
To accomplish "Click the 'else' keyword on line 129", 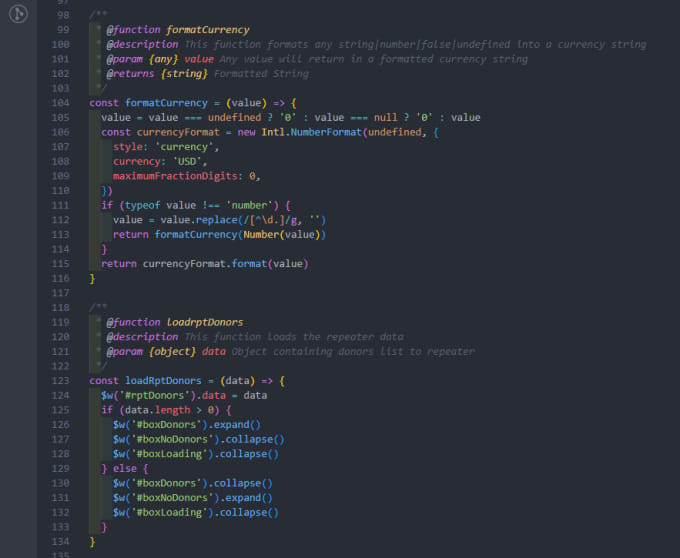I will (125, 469).
